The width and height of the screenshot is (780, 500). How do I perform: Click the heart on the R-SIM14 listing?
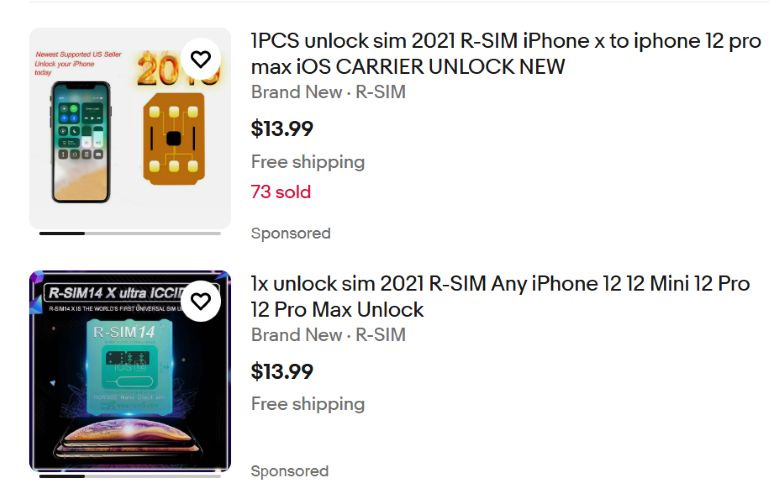point(201,301)
